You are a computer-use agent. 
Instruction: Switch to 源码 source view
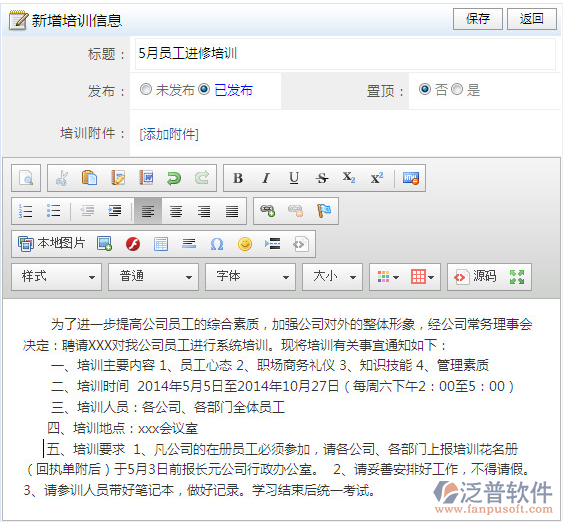coord(476,277)
